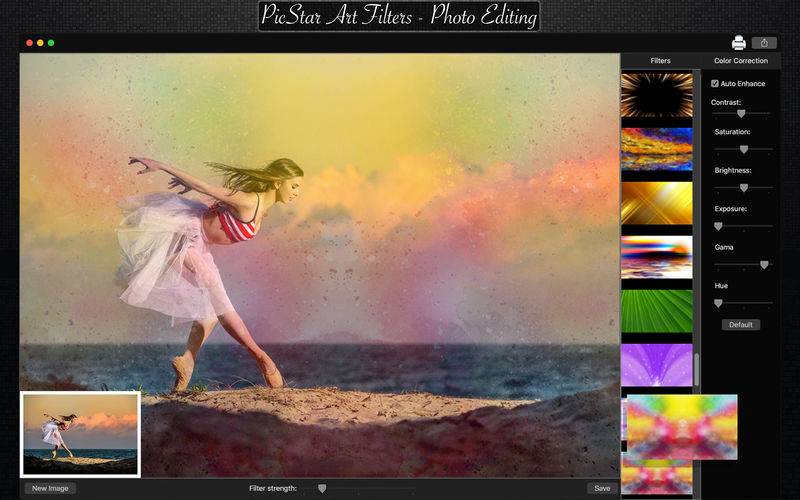Reset adjustments with the Default button
The width and height of the screenshot is (800, 500).
(x=741, y=324)
